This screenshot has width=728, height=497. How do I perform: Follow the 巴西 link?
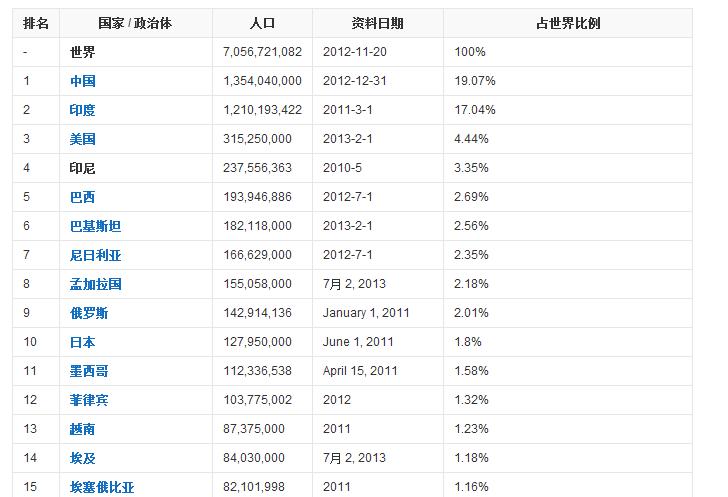[83, 197]
